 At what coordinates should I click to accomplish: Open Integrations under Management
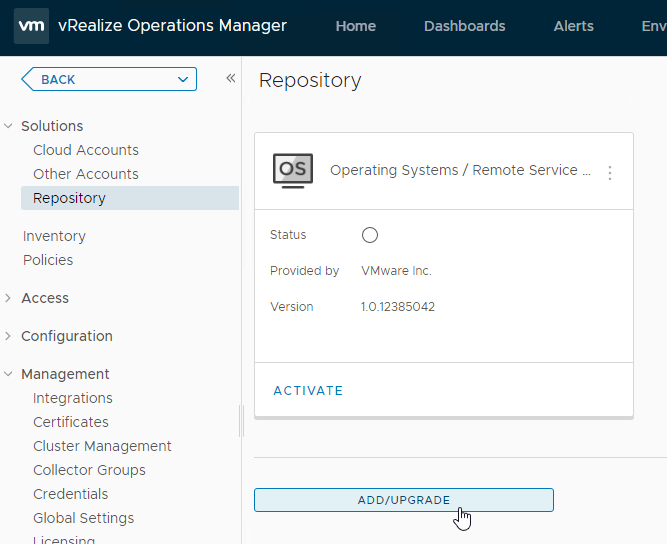coord(73,398)
